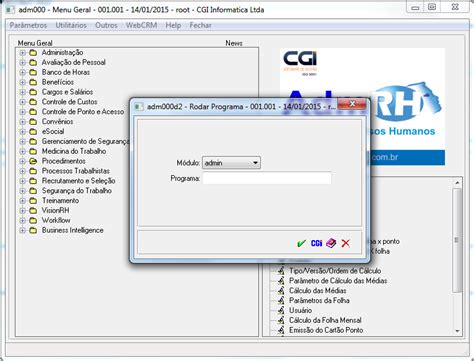Click icon beside Cálculo da Folha Mensal

[x=281, y=320]
